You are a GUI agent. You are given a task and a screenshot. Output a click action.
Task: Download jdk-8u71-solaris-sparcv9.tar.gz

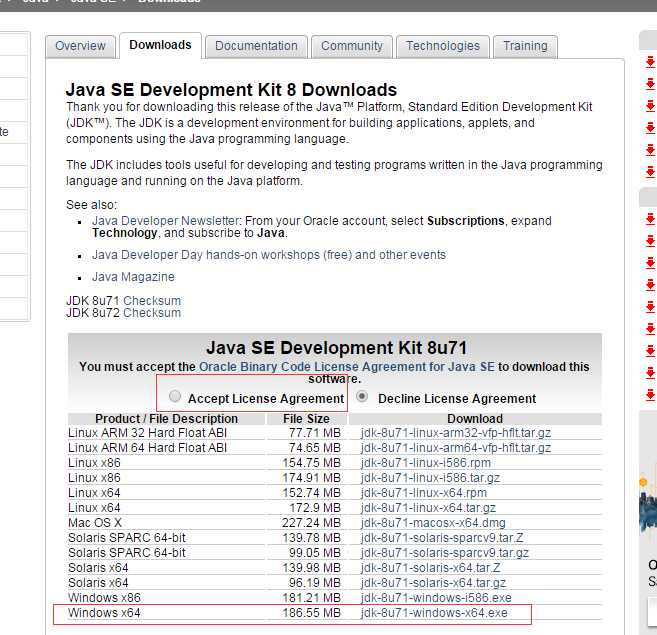(445, 553)
